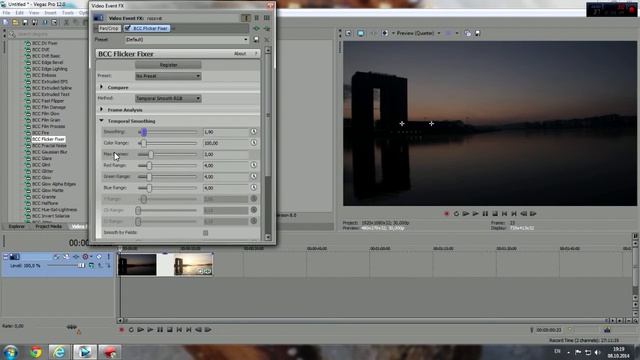Collapse the Temporal Smoothing section
The height and width of the screenshot is (360, 640).
(101, 121)
